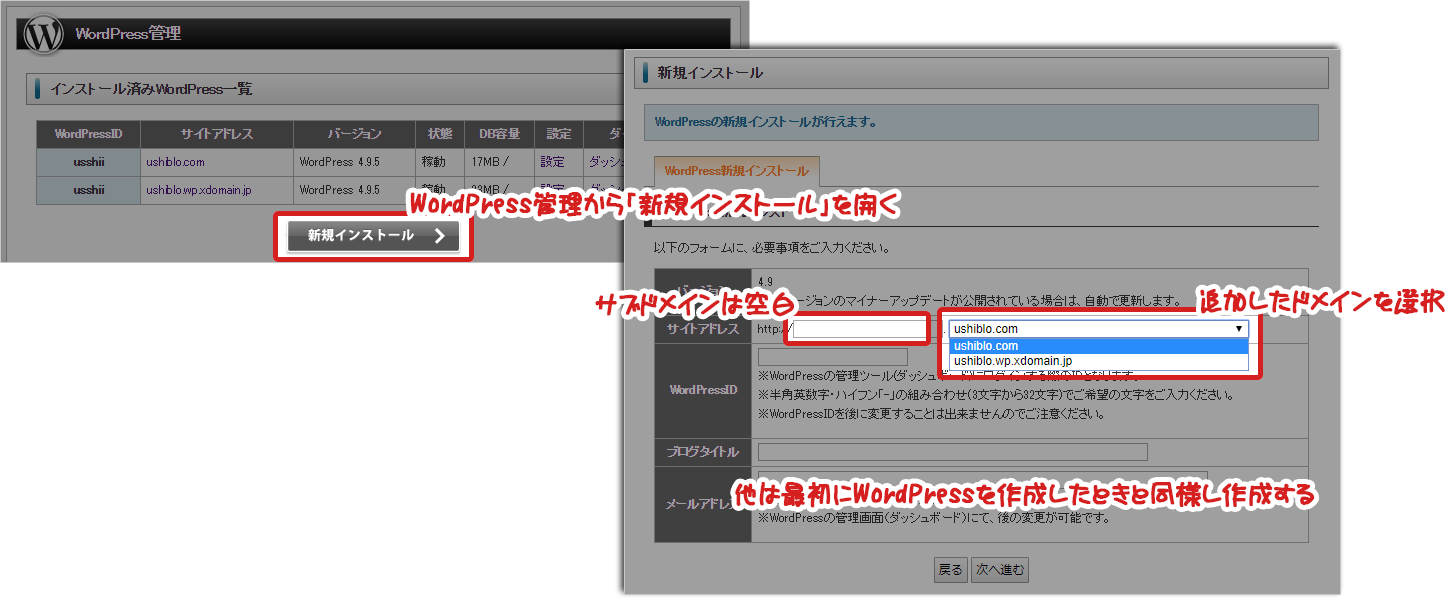This screenshot has width=1450, height=598.
Task: Click the インストール済みWordPress一覧 section heading
Action: coord(151,89)
